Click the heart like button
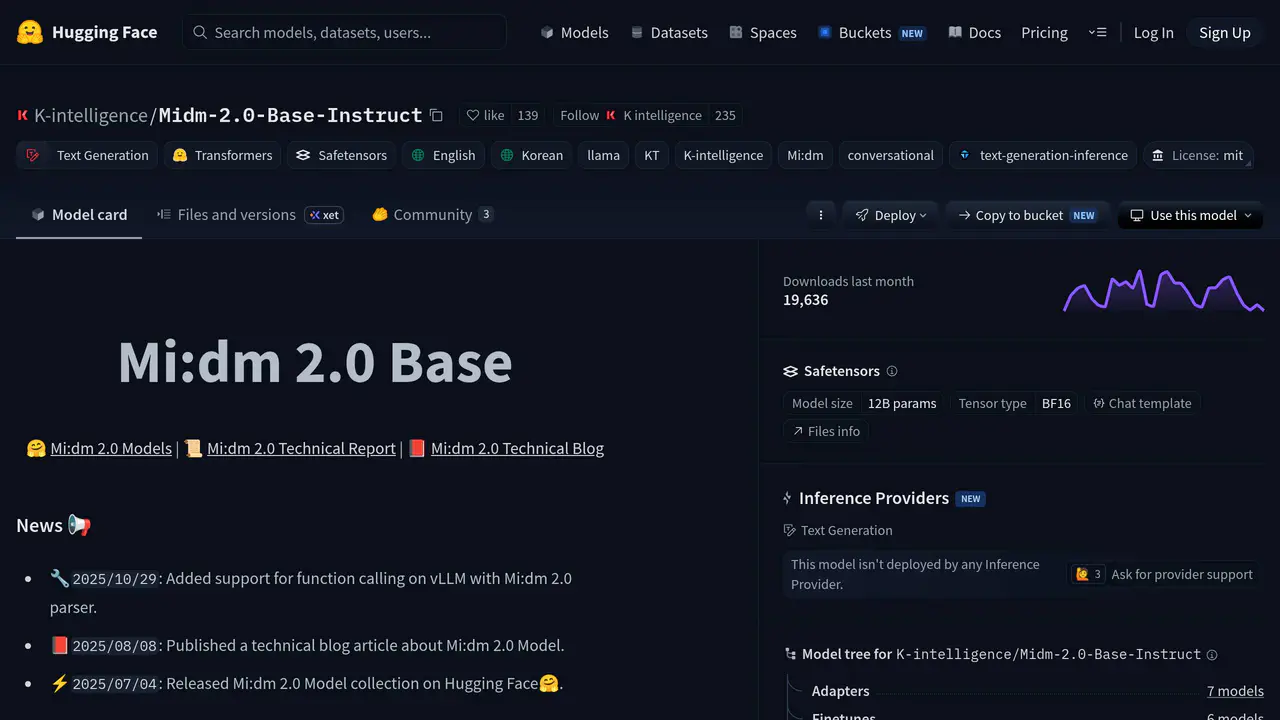The height and width of the screenshot is (720, 1280). point(486,115)
